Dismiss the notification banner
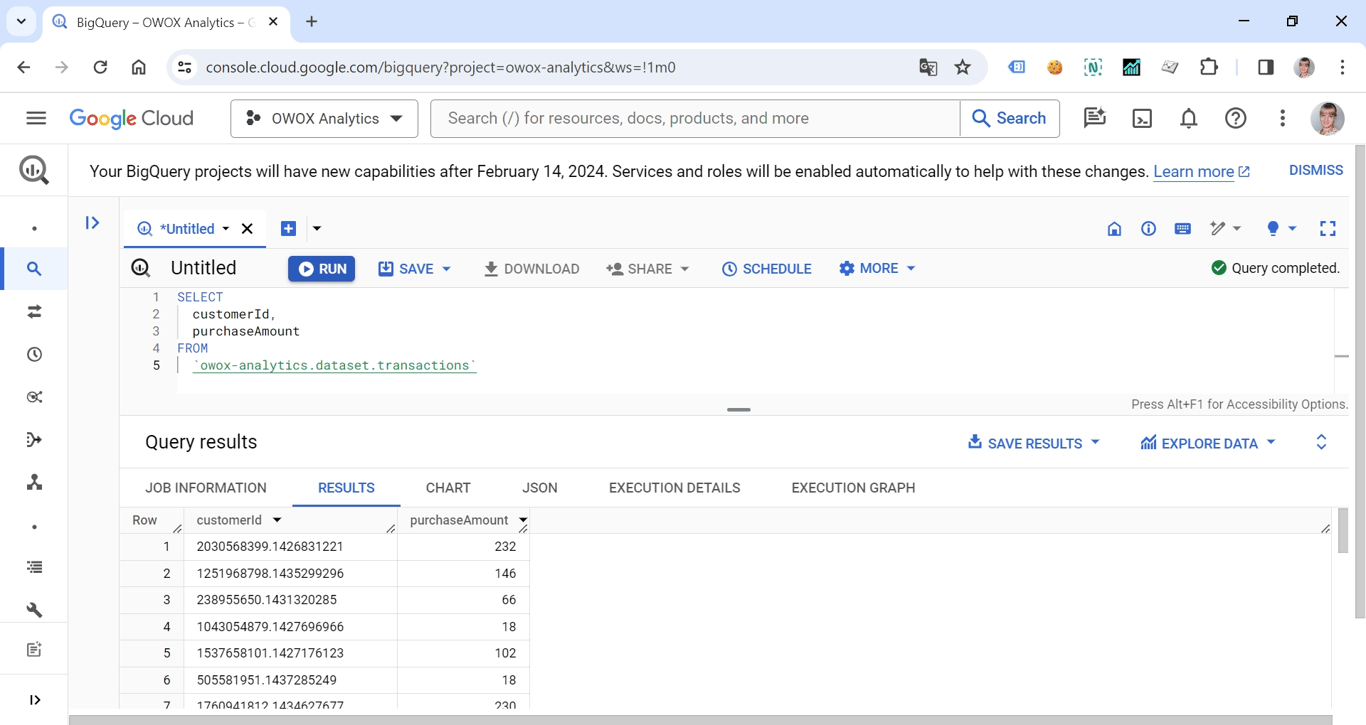 [1315, 171]
